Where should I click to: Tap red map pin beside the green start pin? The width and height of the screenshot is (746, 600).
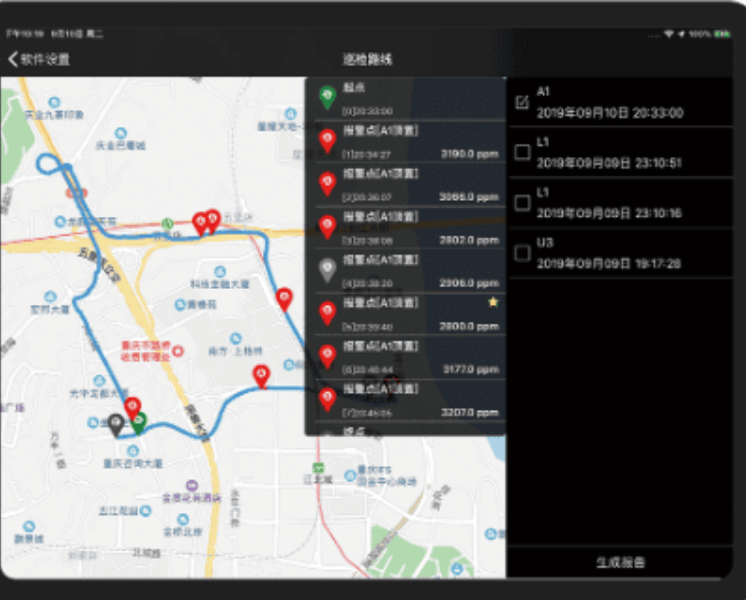pyautogui.click(x=132, y=409)
